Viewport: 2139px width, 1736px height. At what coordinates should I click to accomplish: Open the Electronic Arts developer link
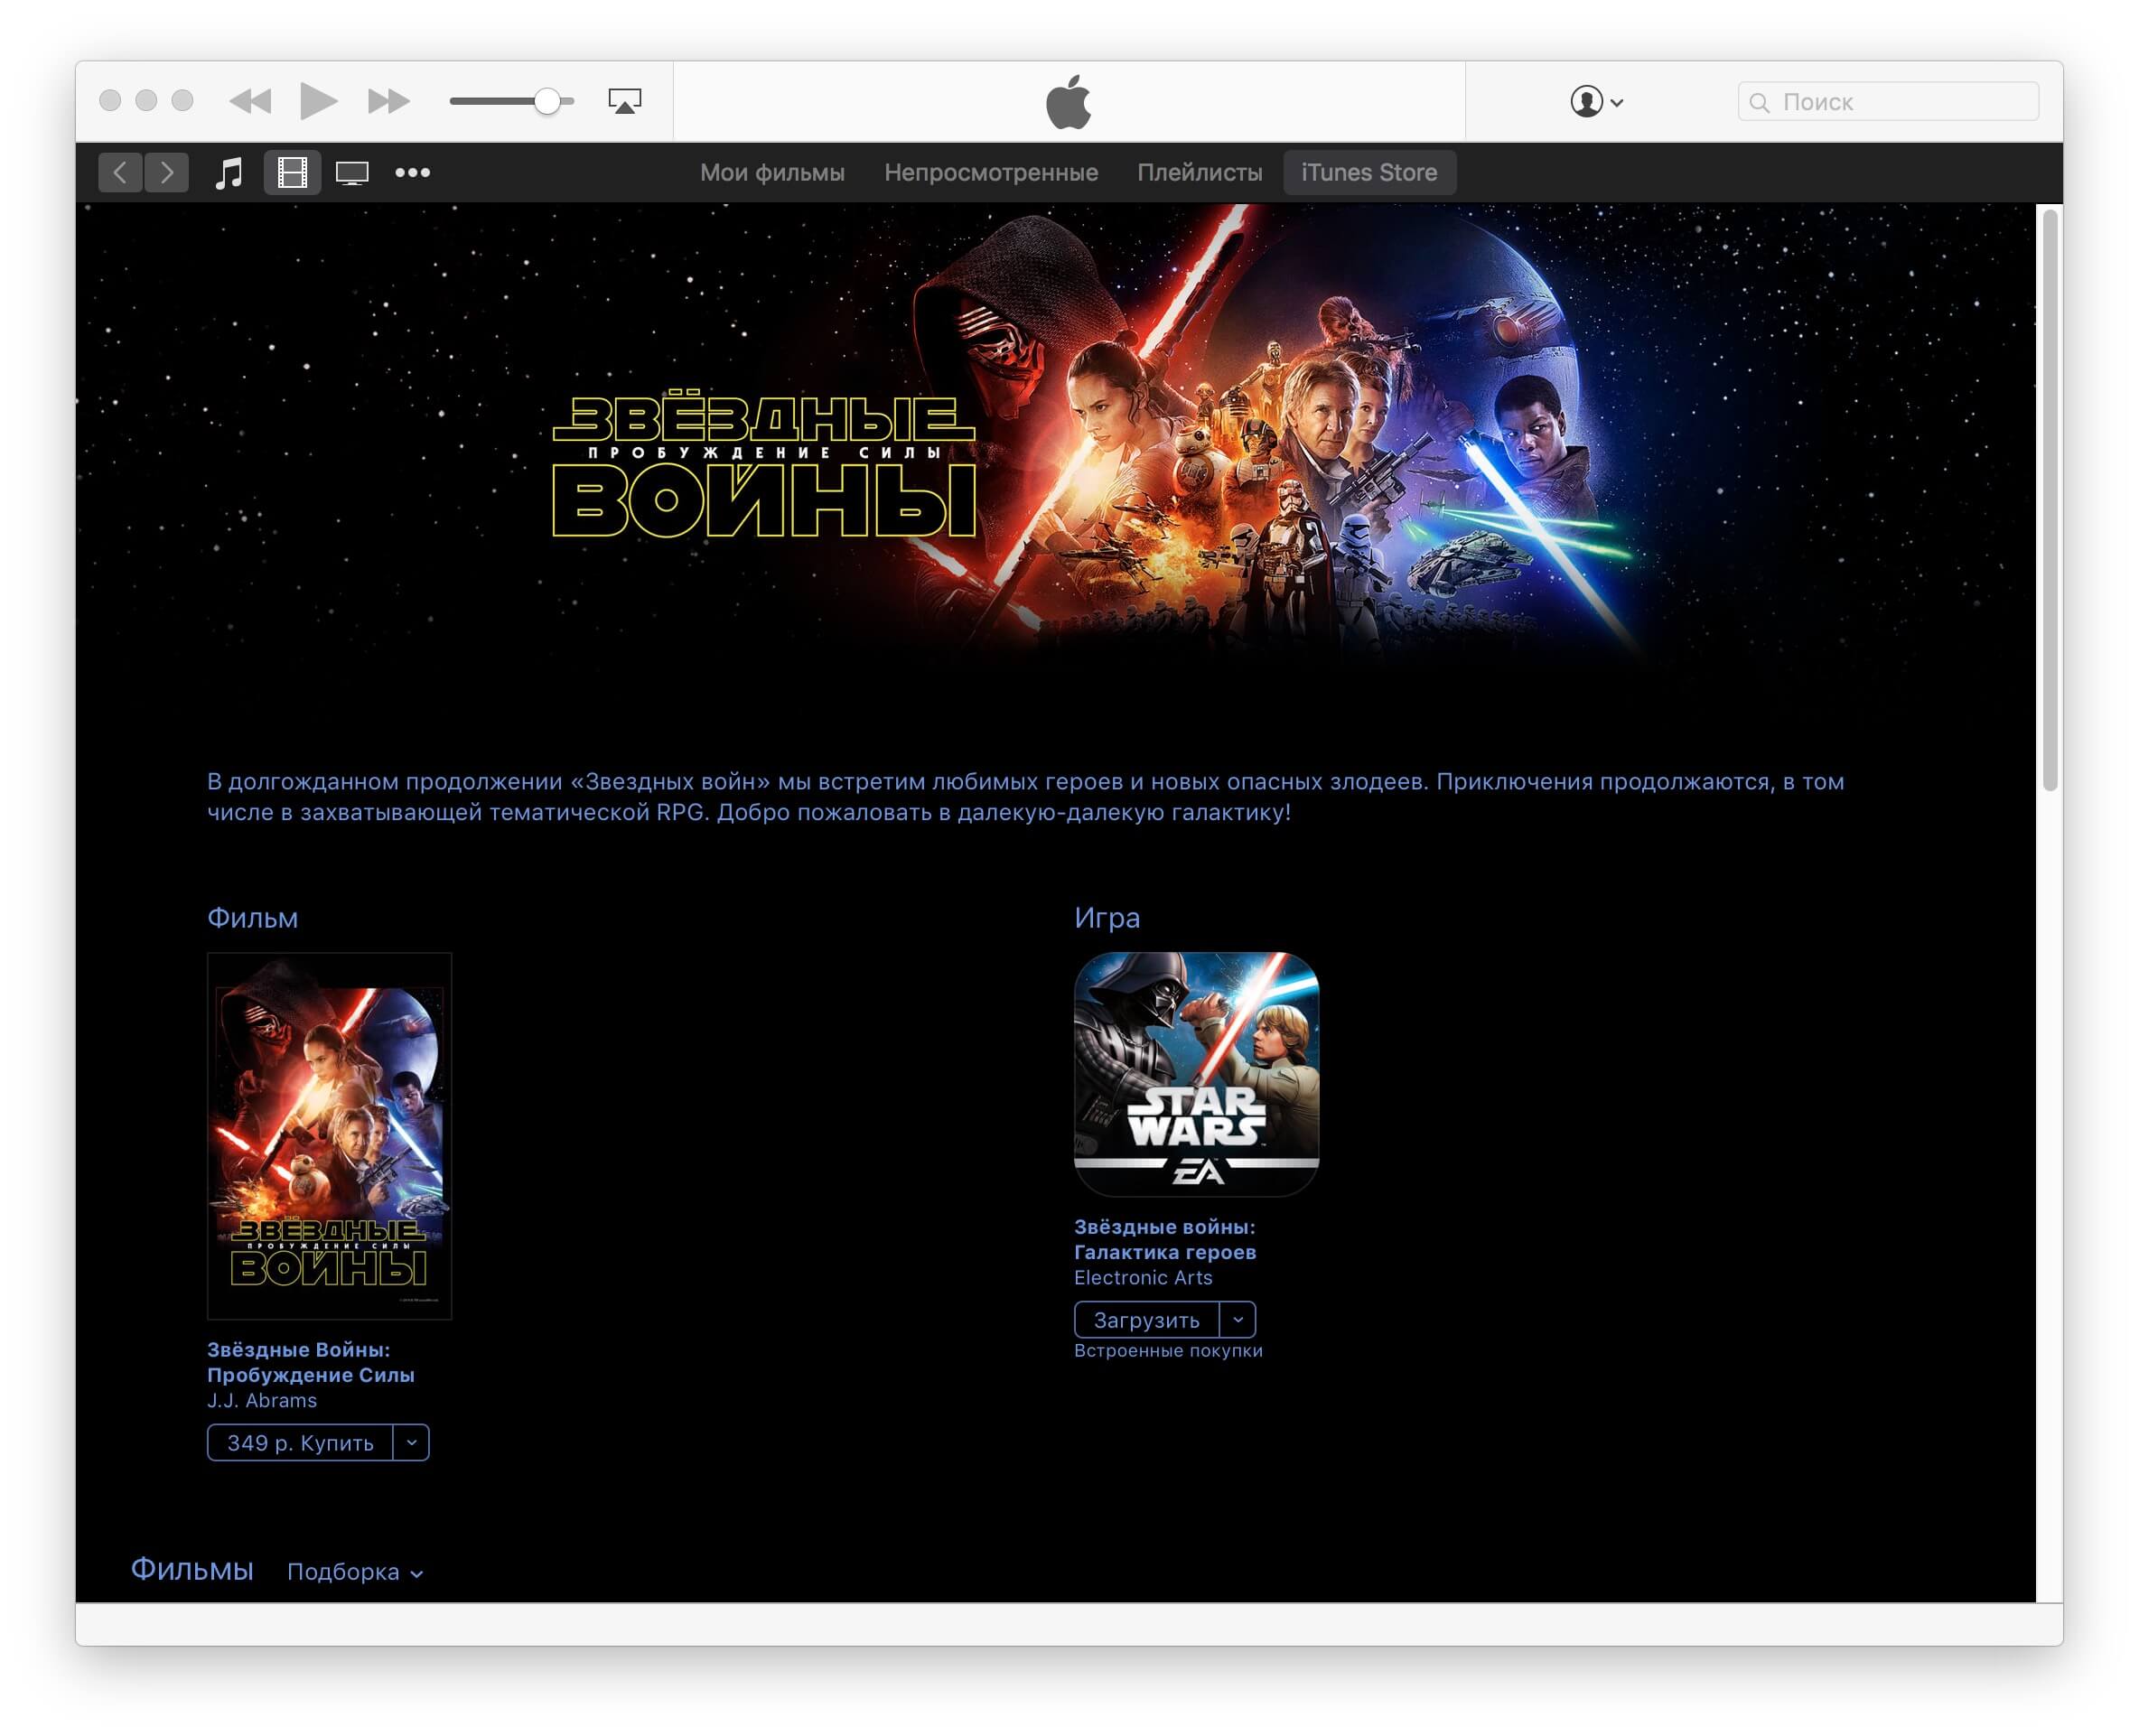click(x=1143, y=1277)
